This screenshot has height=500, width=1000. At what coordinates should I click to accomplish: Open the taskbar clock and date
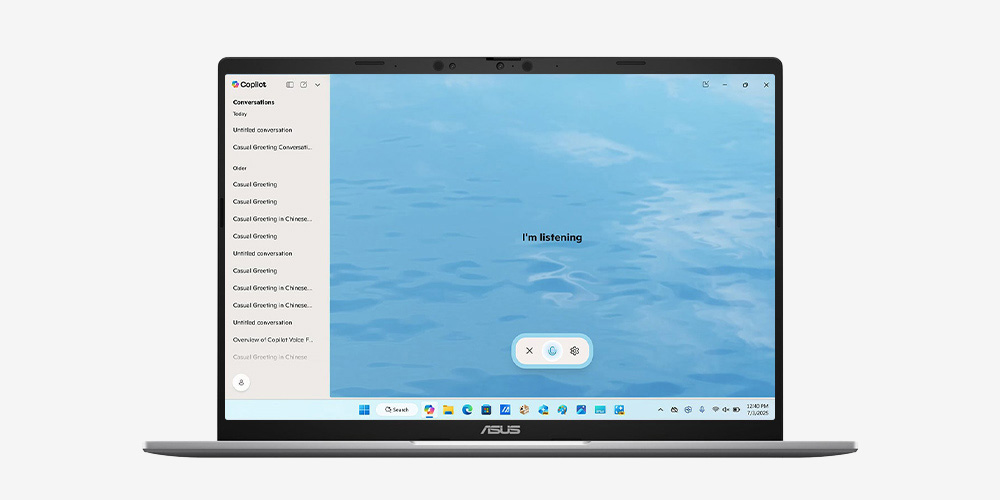pyautogui.click(x=757, y=410)
